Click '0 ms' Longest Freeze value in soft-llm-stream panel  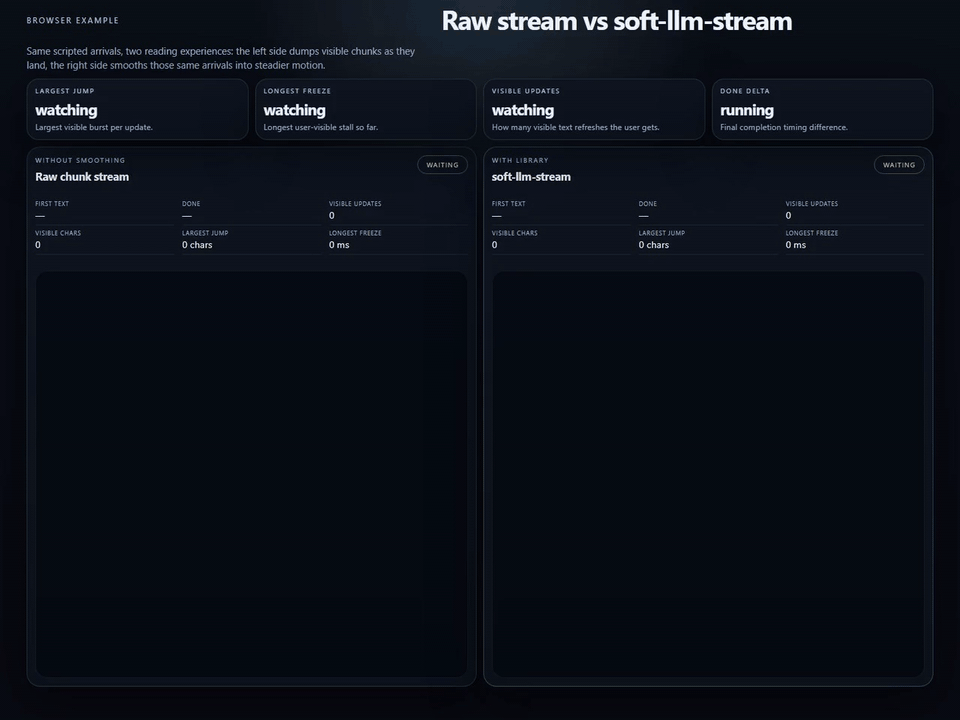click(796, 245)
